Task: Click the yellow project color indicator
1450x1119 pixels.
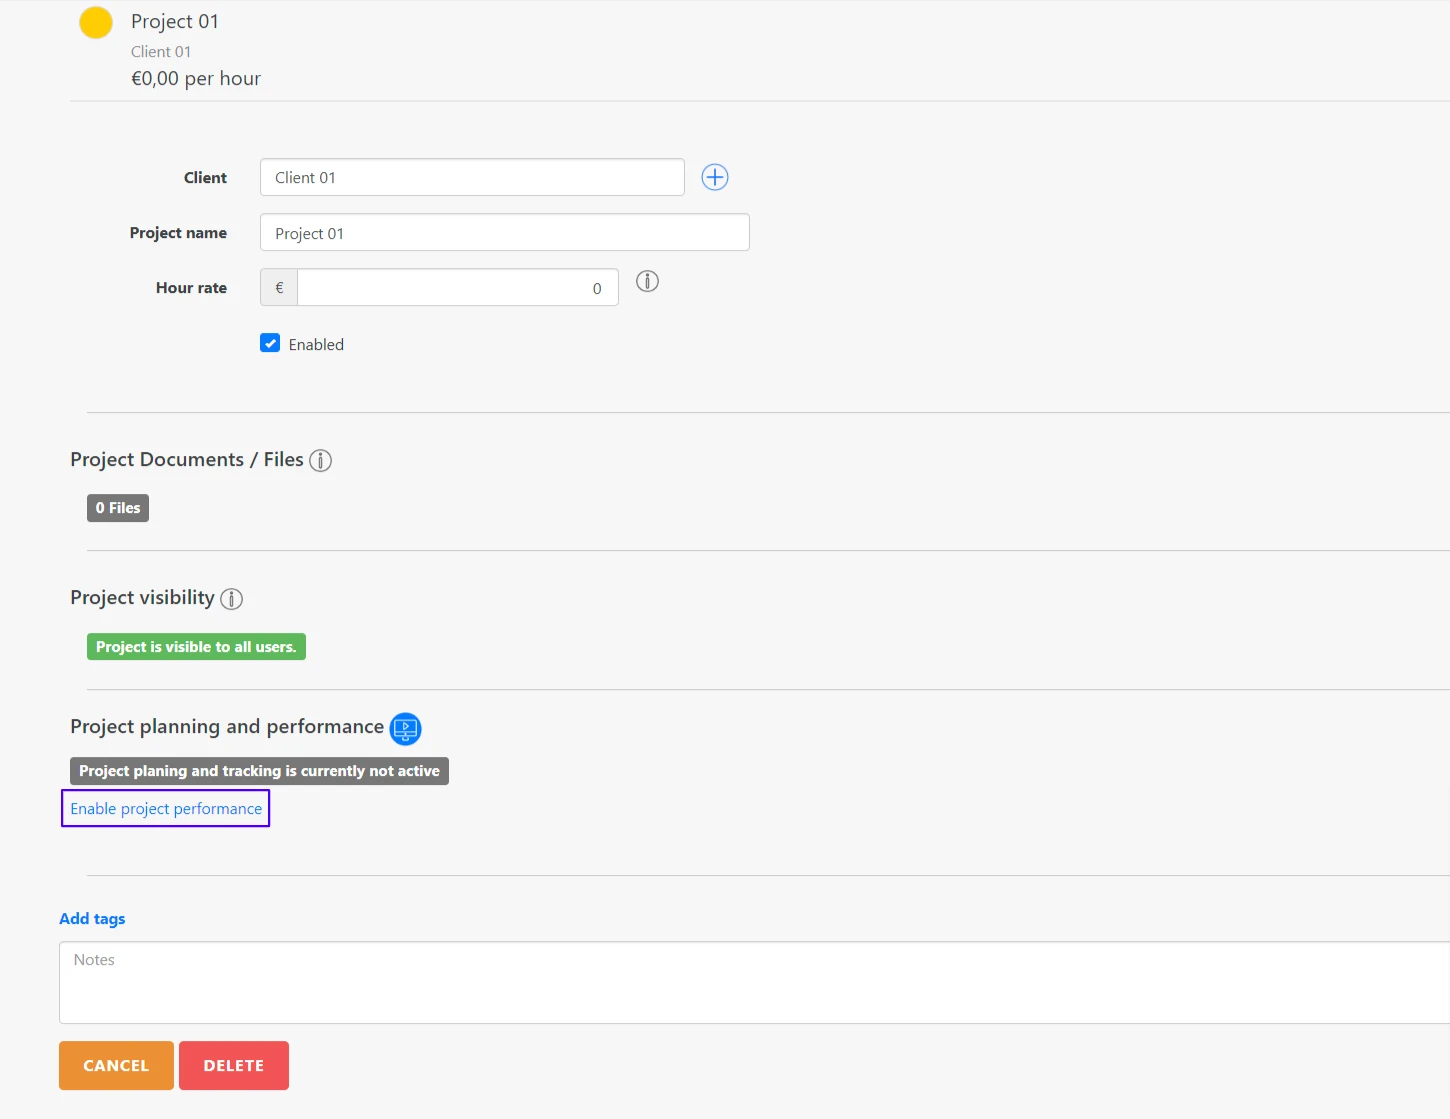Action: (x=95, y=21)
